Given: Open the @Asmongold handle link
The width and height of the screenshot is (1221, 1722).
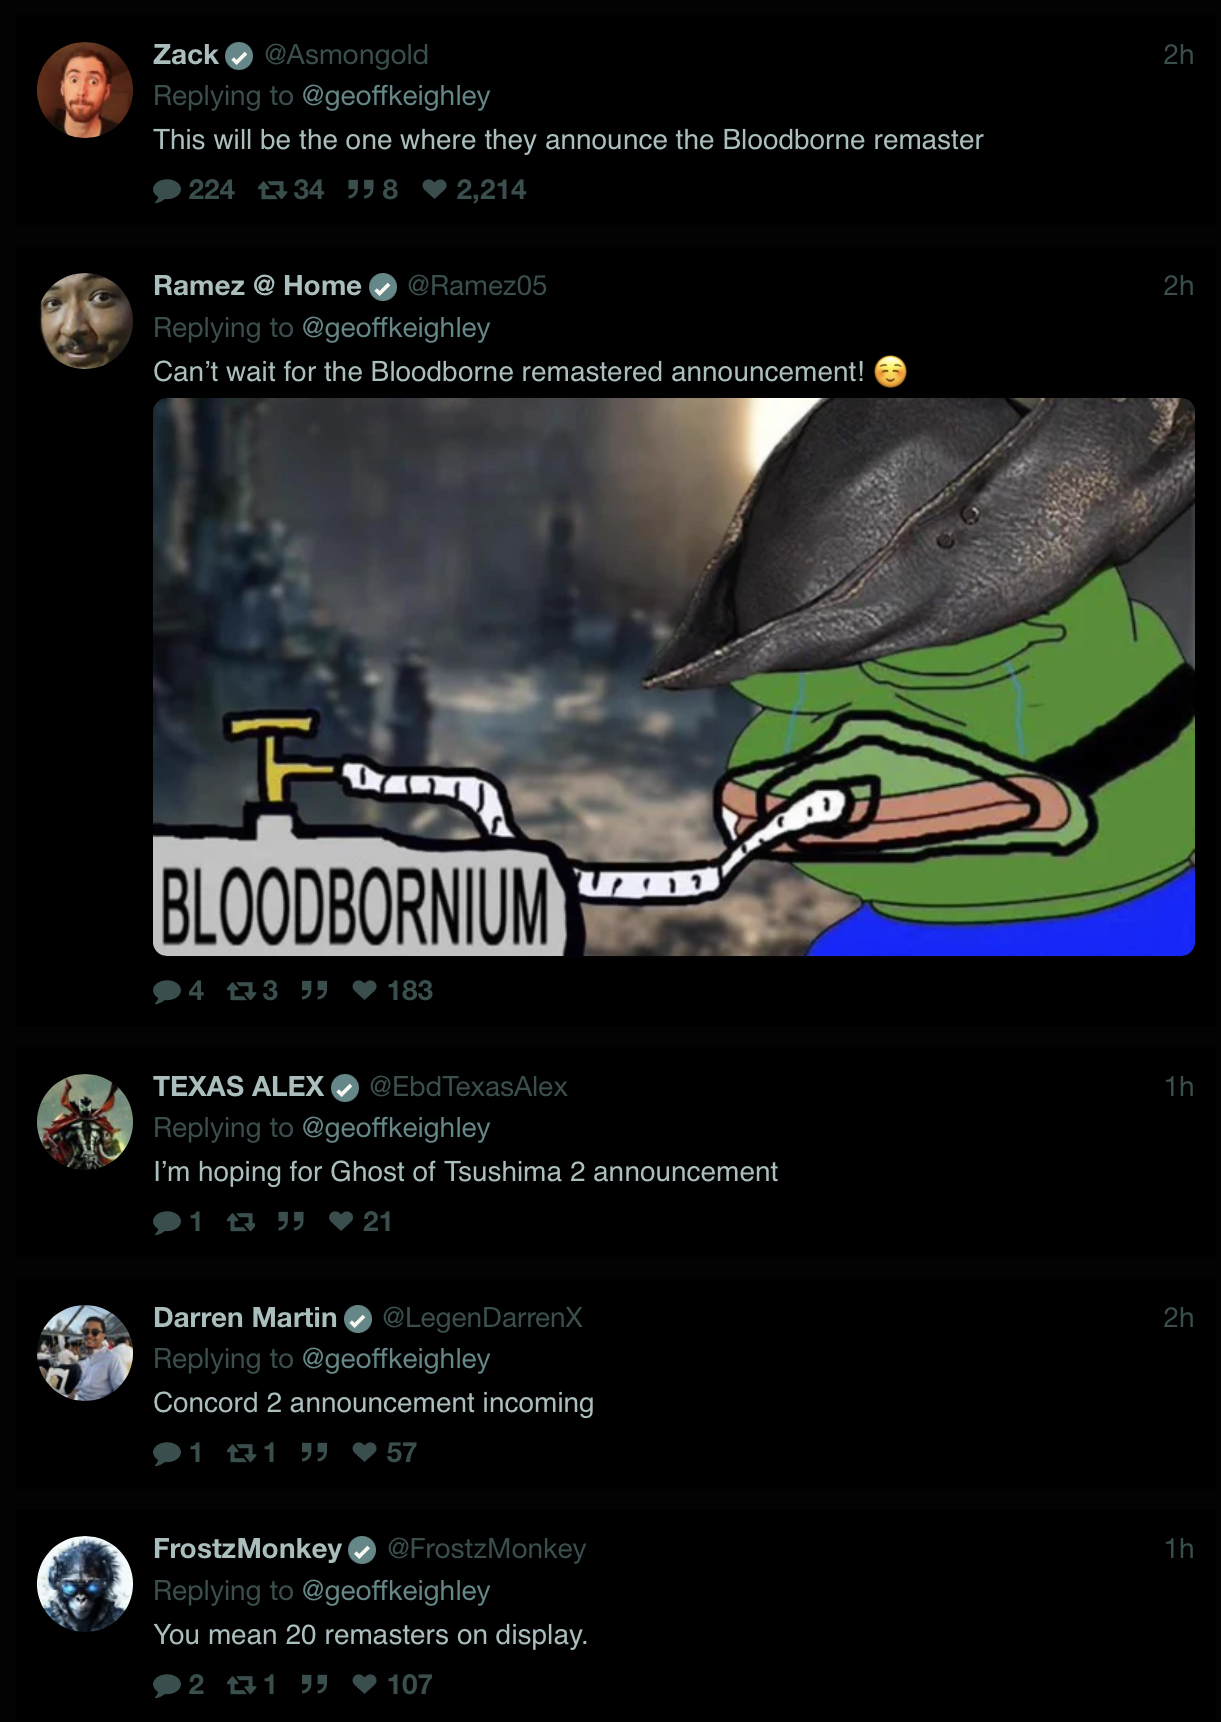Looking at the screenshot, I should pos(346,55).
